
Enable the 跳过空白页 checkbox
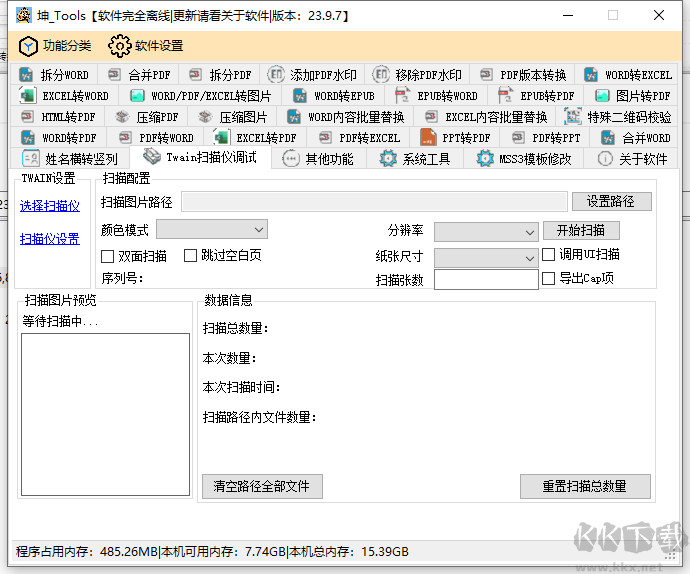coord(190,256)
